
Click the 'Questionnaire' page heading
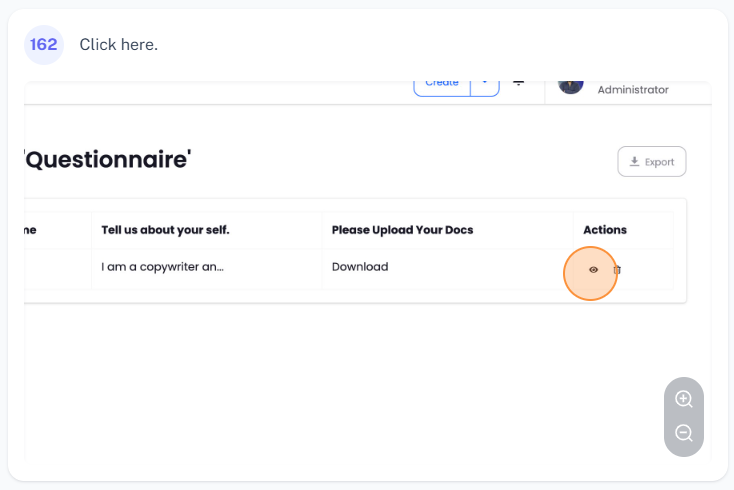pos(107,160)
